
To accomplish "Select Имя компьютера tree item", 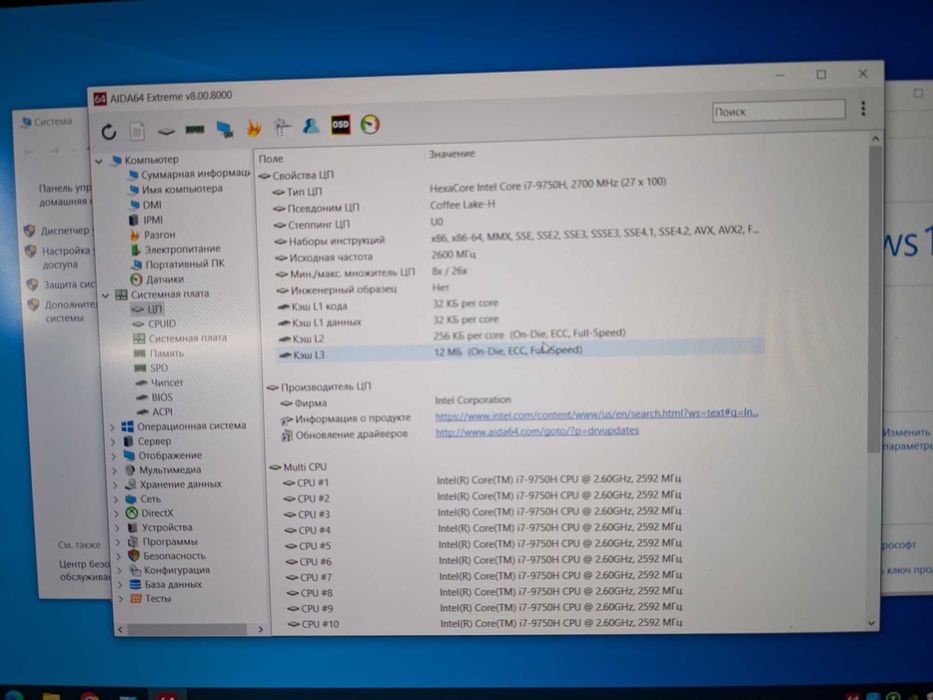I will pyautogui.click(x=176, y=189).
